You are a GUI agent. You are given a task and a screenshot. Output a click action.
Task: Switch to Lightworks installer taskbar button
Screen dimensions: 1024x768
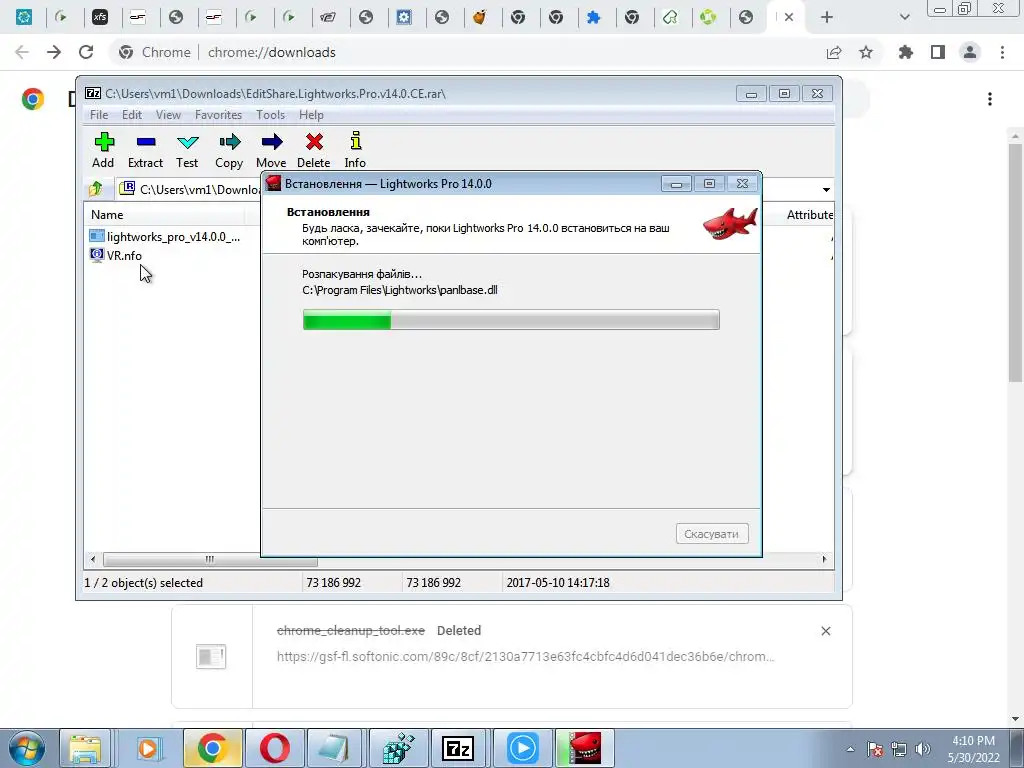(584, 748)
